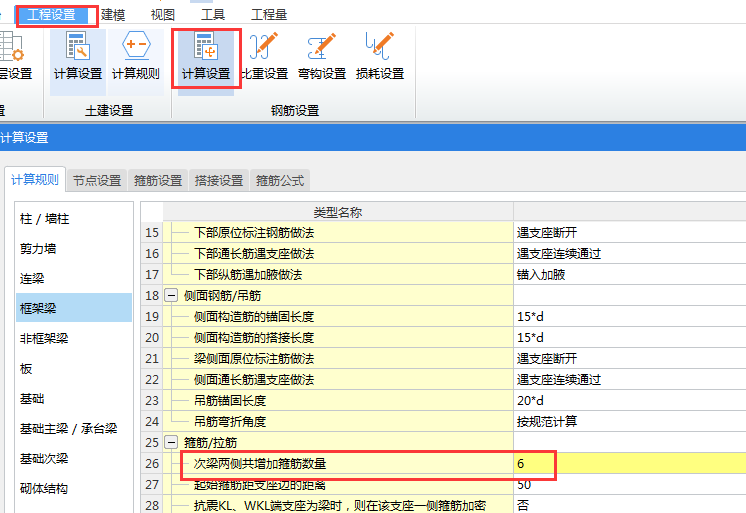The image size is (746, 513).
Task: Select 连梁 in component list
Action: [74, 278]
